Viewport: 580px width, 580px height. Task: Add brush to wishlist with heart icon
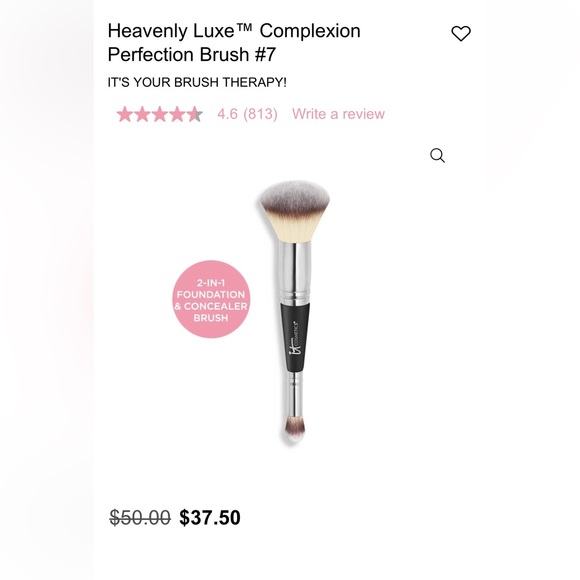coord(461,34)
